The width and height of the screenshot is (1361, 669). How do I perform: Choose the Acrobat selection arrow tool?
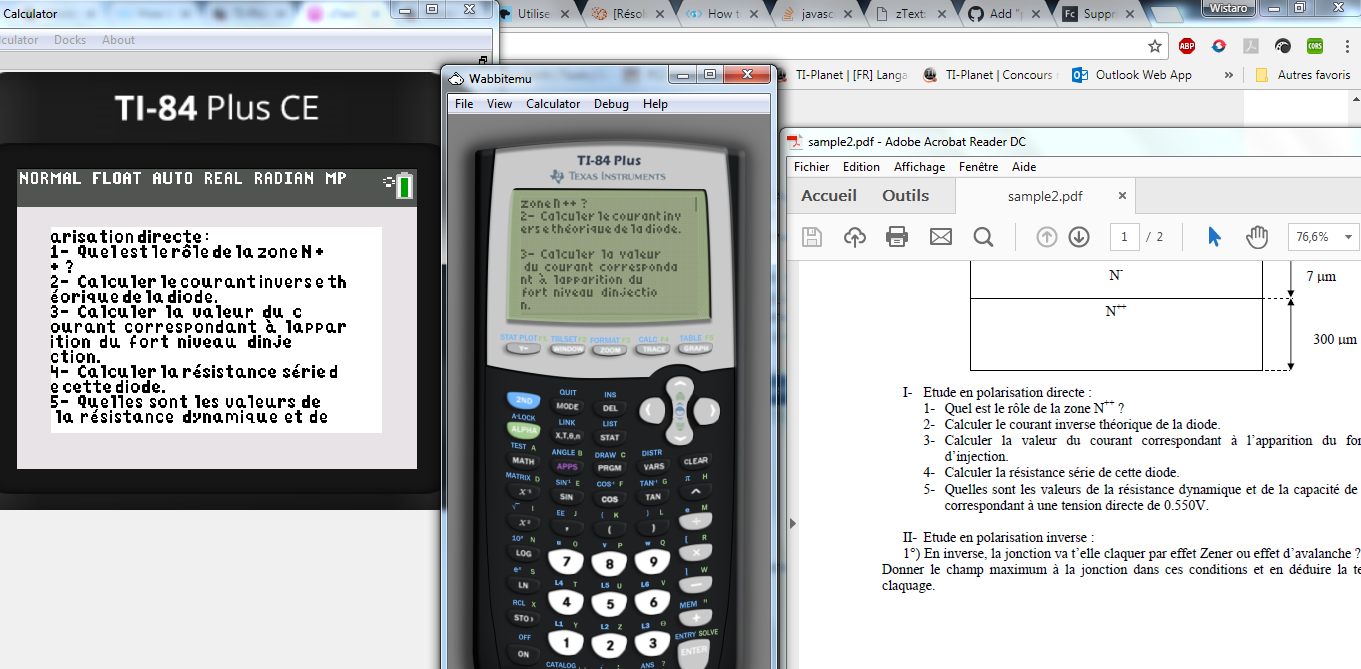pos(1214,237)
